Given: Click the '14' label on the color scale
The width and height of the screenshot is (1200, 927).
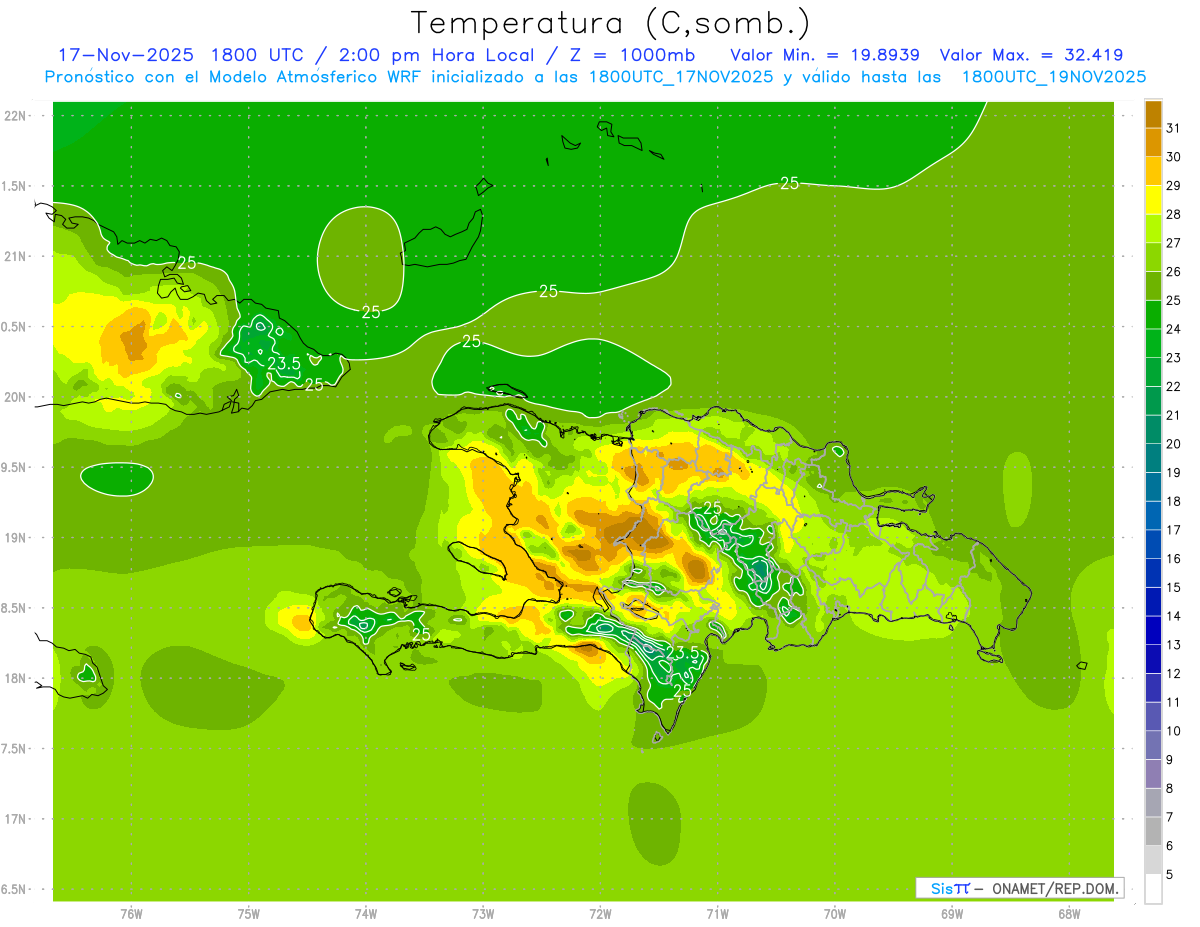Looking at the screenshot, I should point(1173,616).
